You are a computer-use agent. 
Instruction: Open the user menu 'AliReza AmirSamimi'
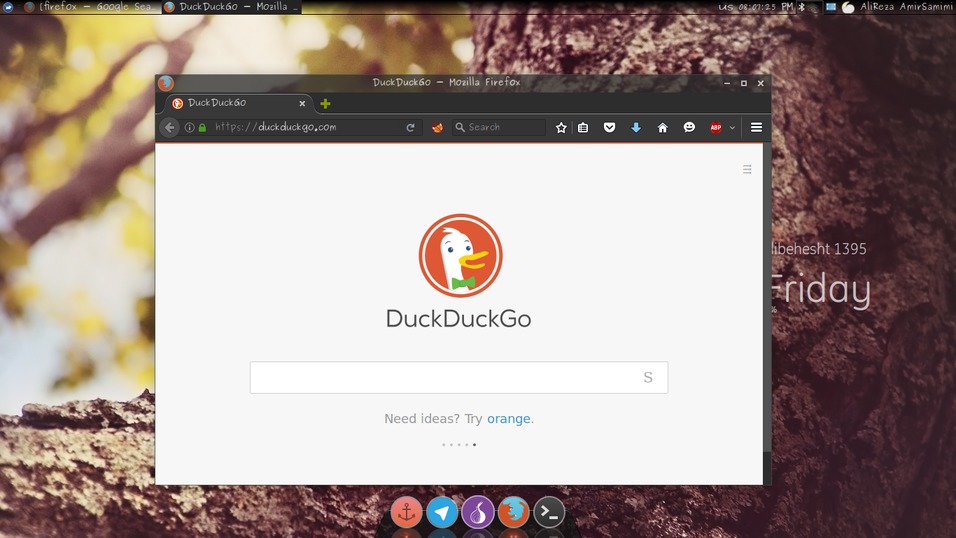tap(906, 7)
